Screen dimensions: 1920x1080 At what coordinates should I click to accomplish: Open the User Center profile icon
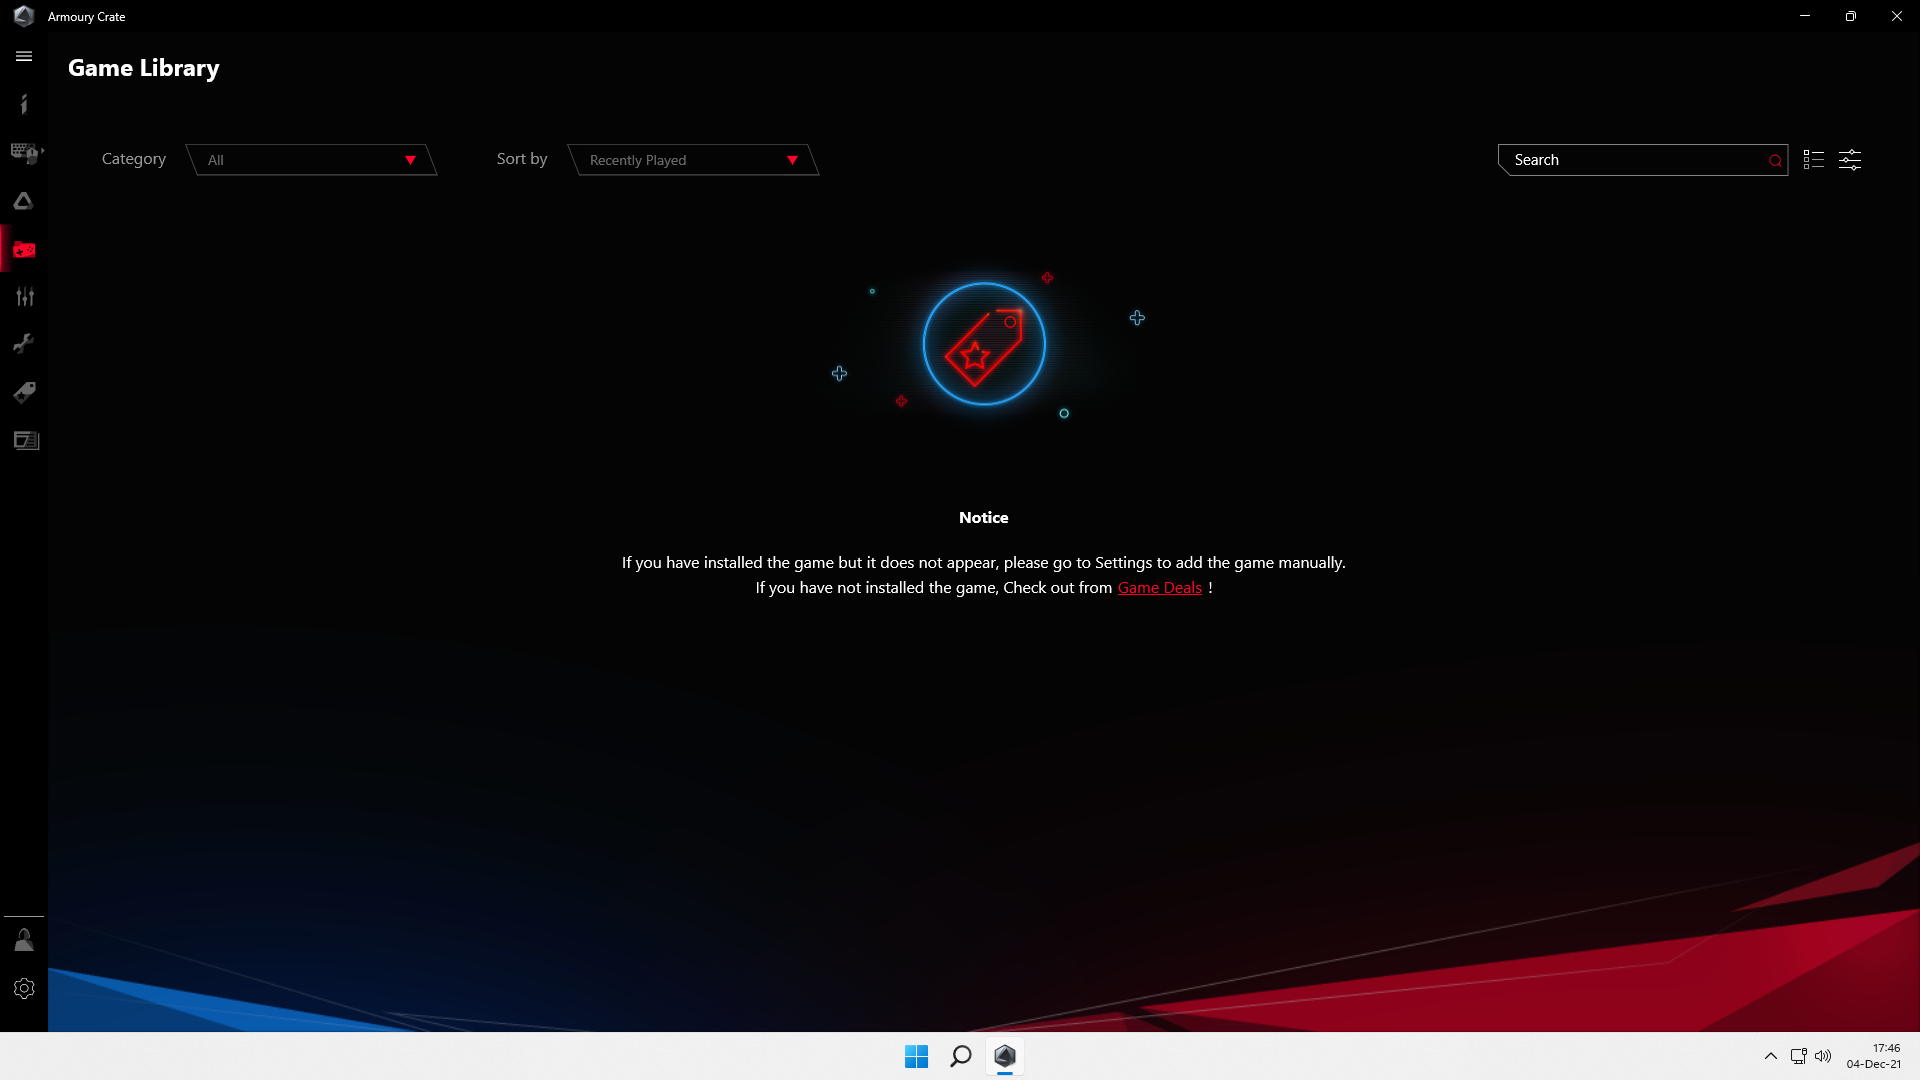point(24,940)
